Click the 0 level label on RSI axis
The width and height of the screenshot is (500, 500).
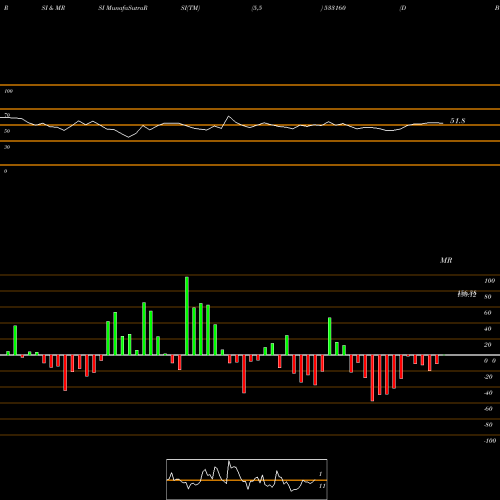coord(5,171)
